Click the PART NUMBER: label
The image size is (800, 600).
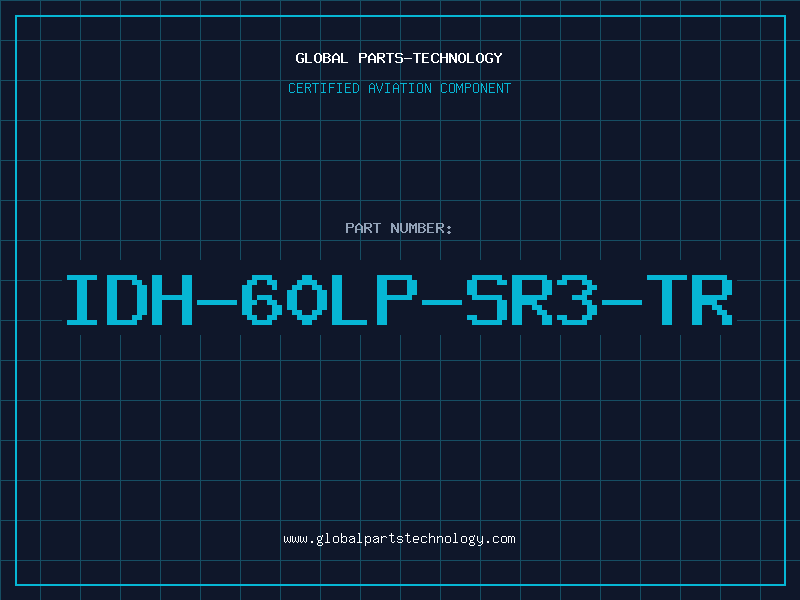[399, 228]
